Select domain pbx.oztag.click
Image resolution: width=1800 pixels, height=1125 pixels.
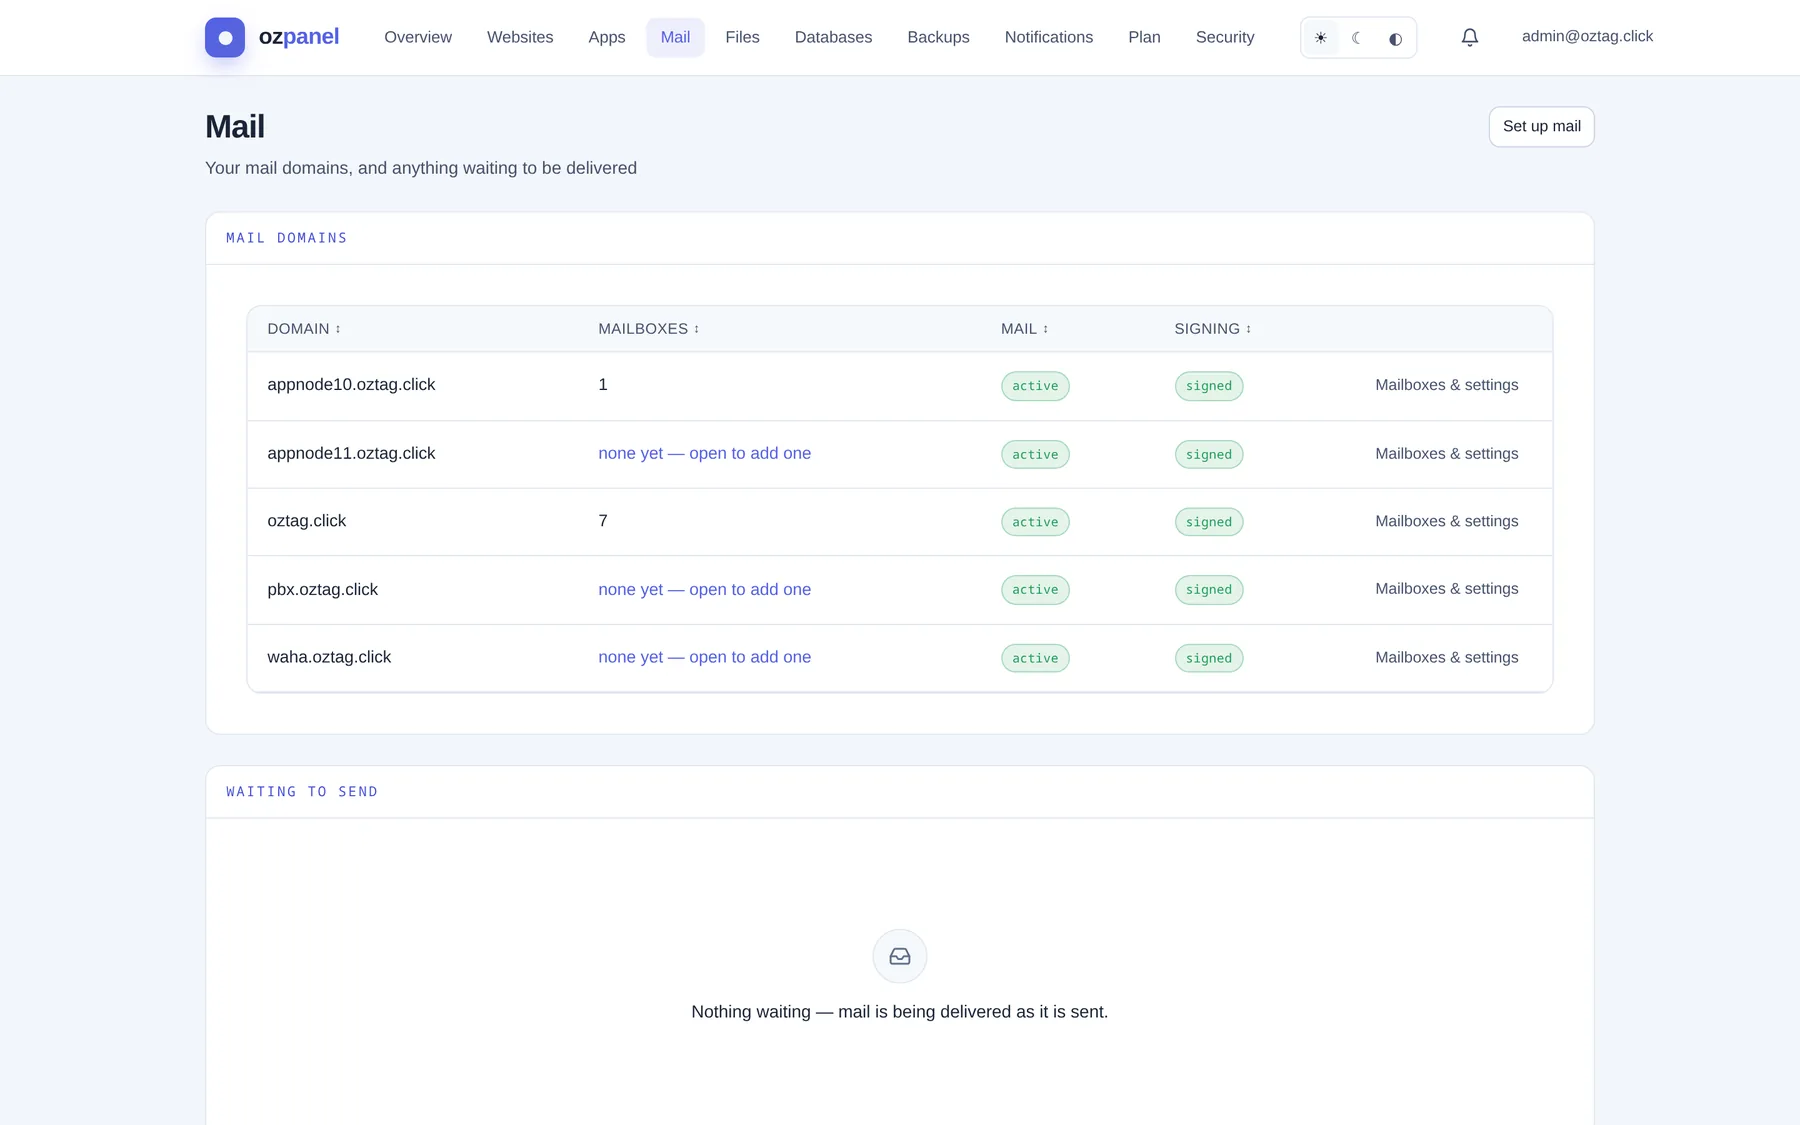pos(322,589)
